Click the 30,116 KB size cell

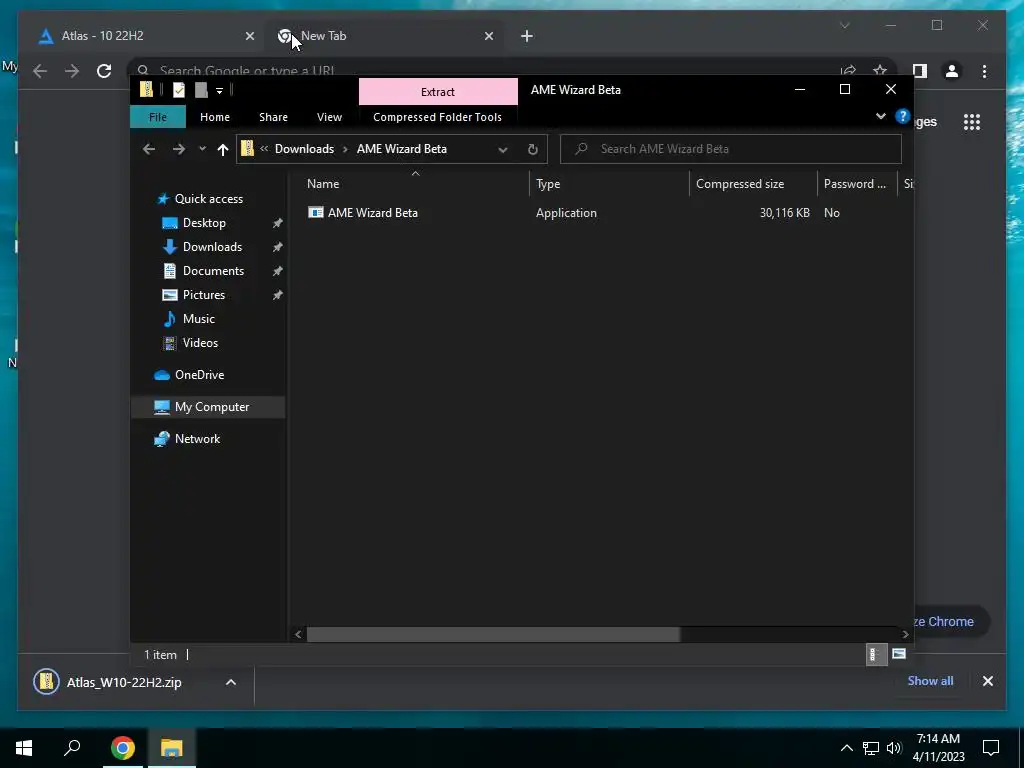click(784, 213)
